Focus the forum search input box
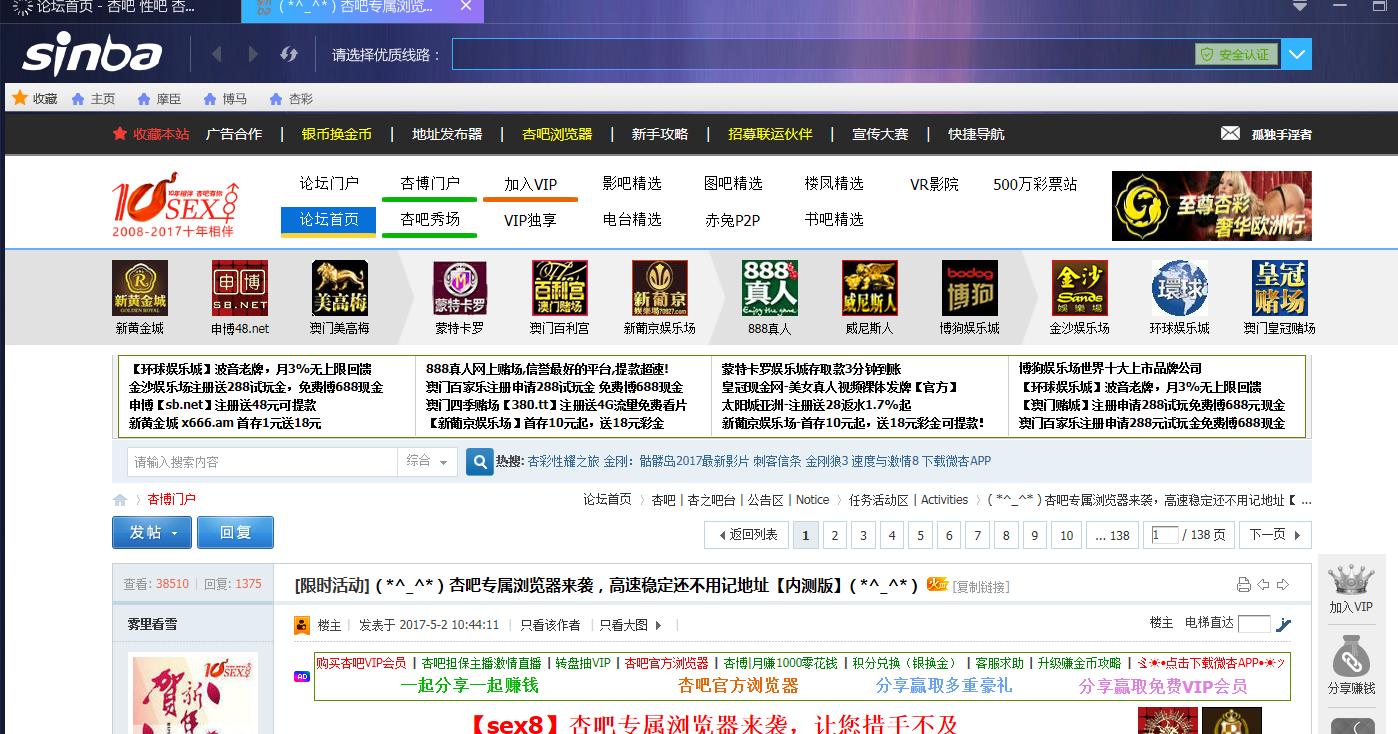Viewport: 1398px width, 734px height. (x=262, y=461)
